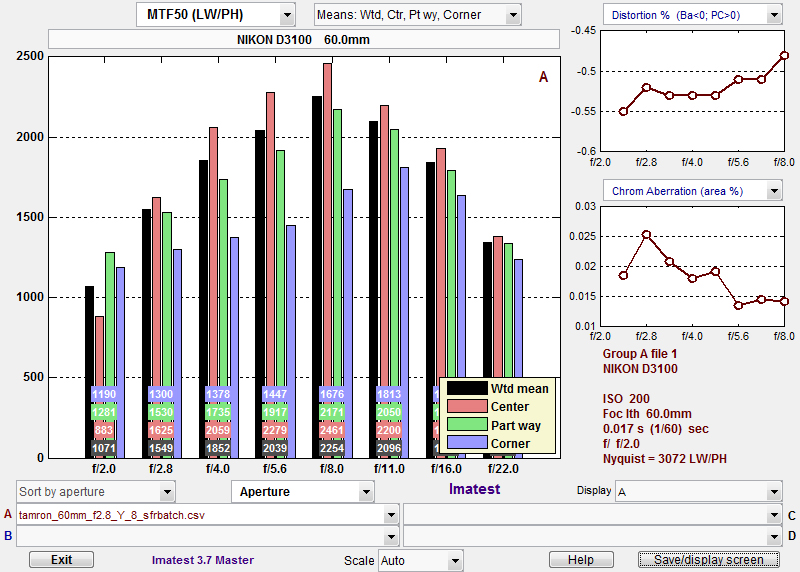Click the ISO 200 text
The height and width of the screenshot is (572, 800).
(626, 399)
